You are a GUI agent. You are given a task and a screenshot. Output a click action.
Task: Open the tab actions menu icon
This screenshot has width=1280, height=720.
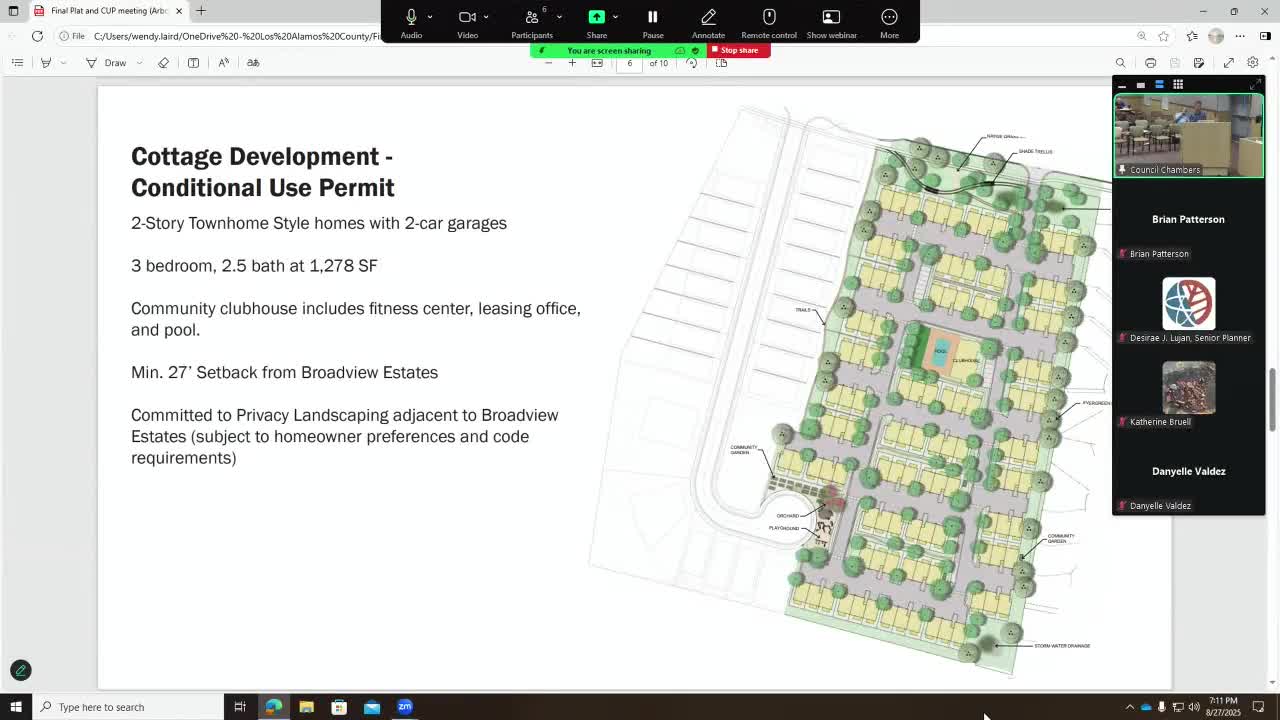(13, 11)
